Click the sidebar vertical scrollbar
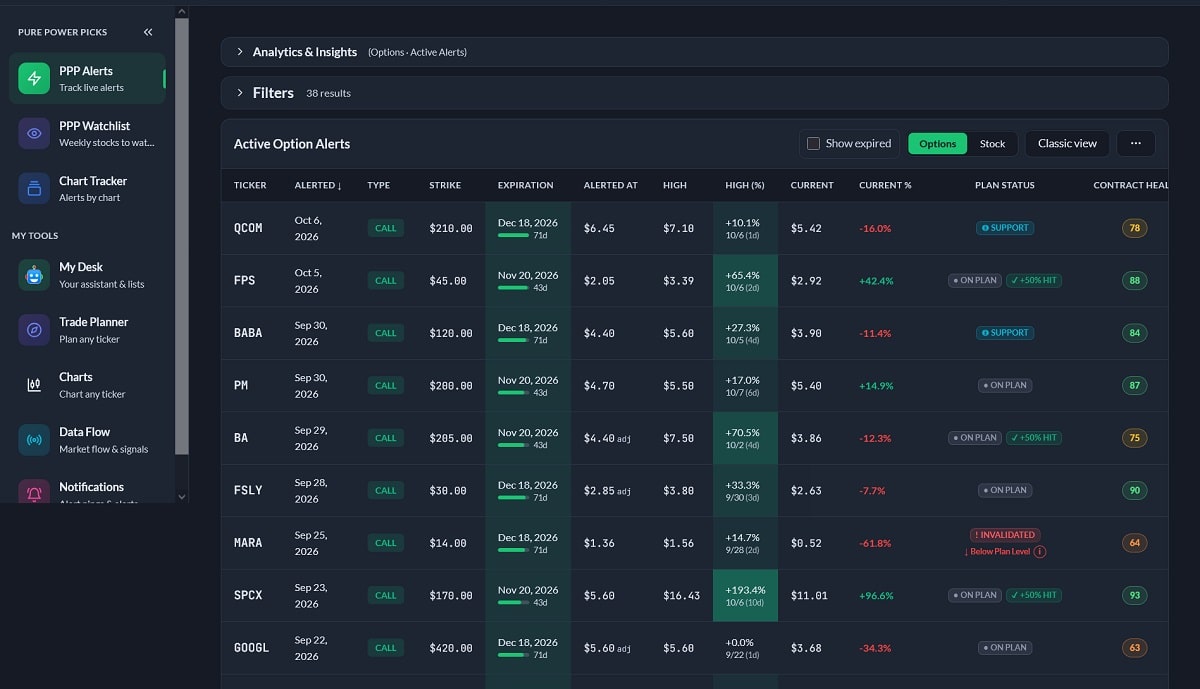The width and height of the screenshot is (1200, 689). 181,237
